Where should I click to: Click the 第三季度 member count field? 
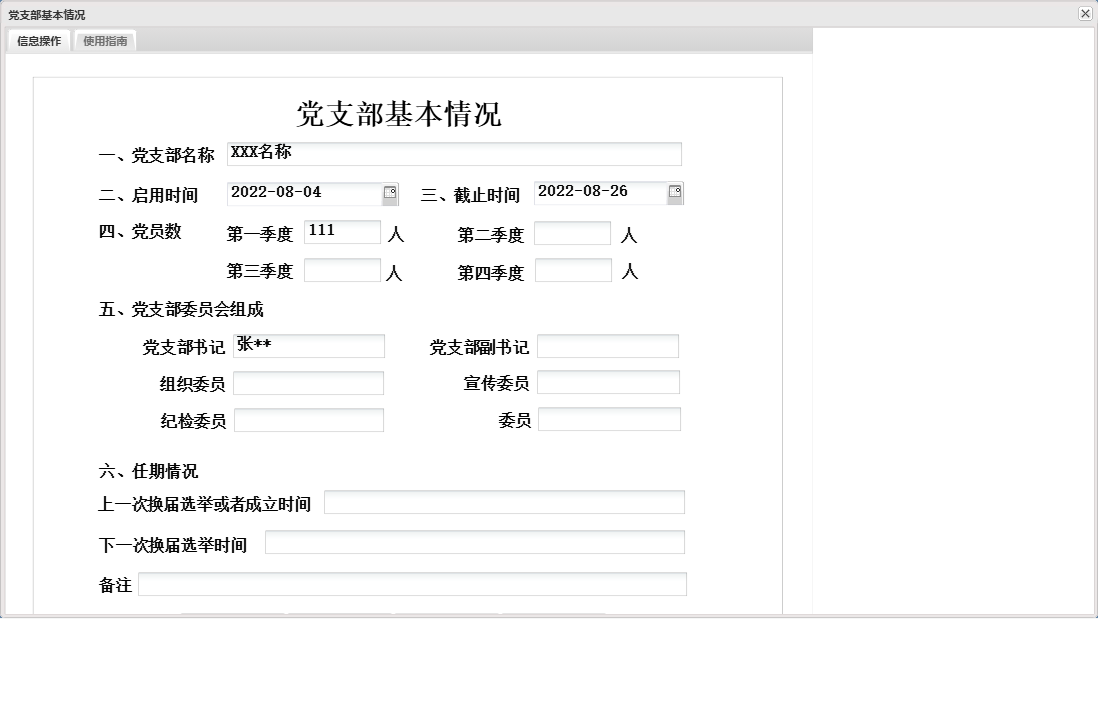pos(342,269)
